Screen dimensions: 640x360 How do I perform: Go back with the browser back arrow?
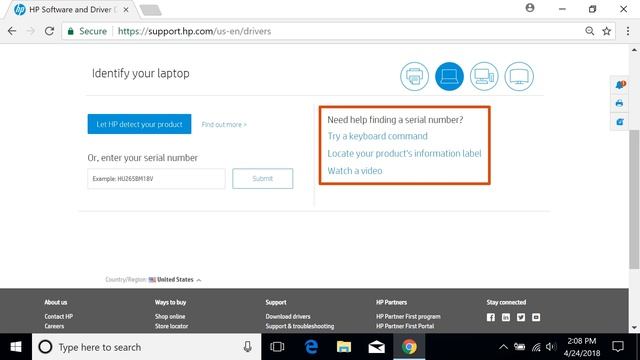[12, 31]
